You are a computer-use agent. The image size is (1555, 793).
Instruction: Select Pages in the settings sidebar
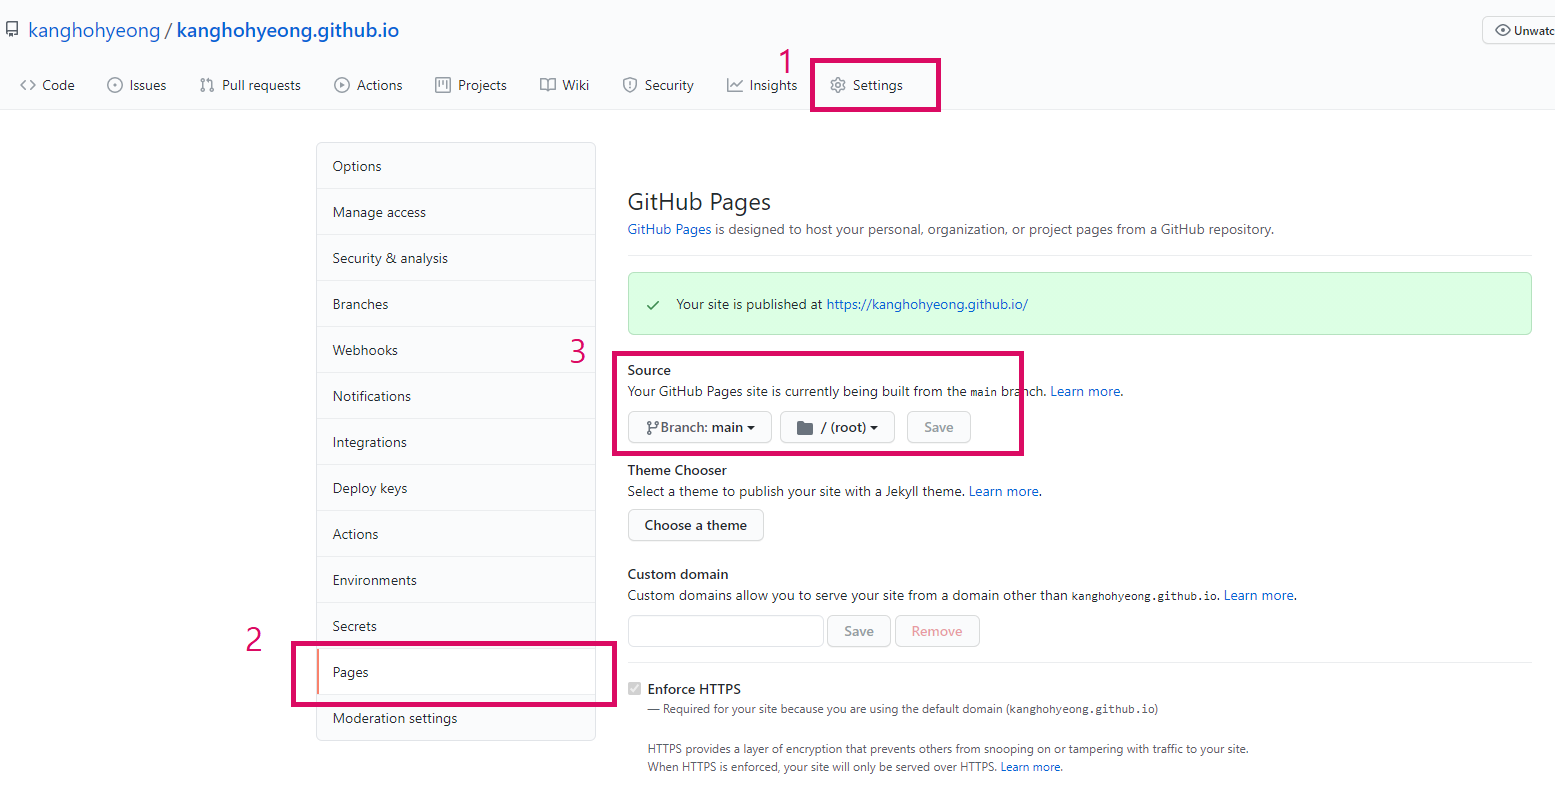click(x=351, y=672)
